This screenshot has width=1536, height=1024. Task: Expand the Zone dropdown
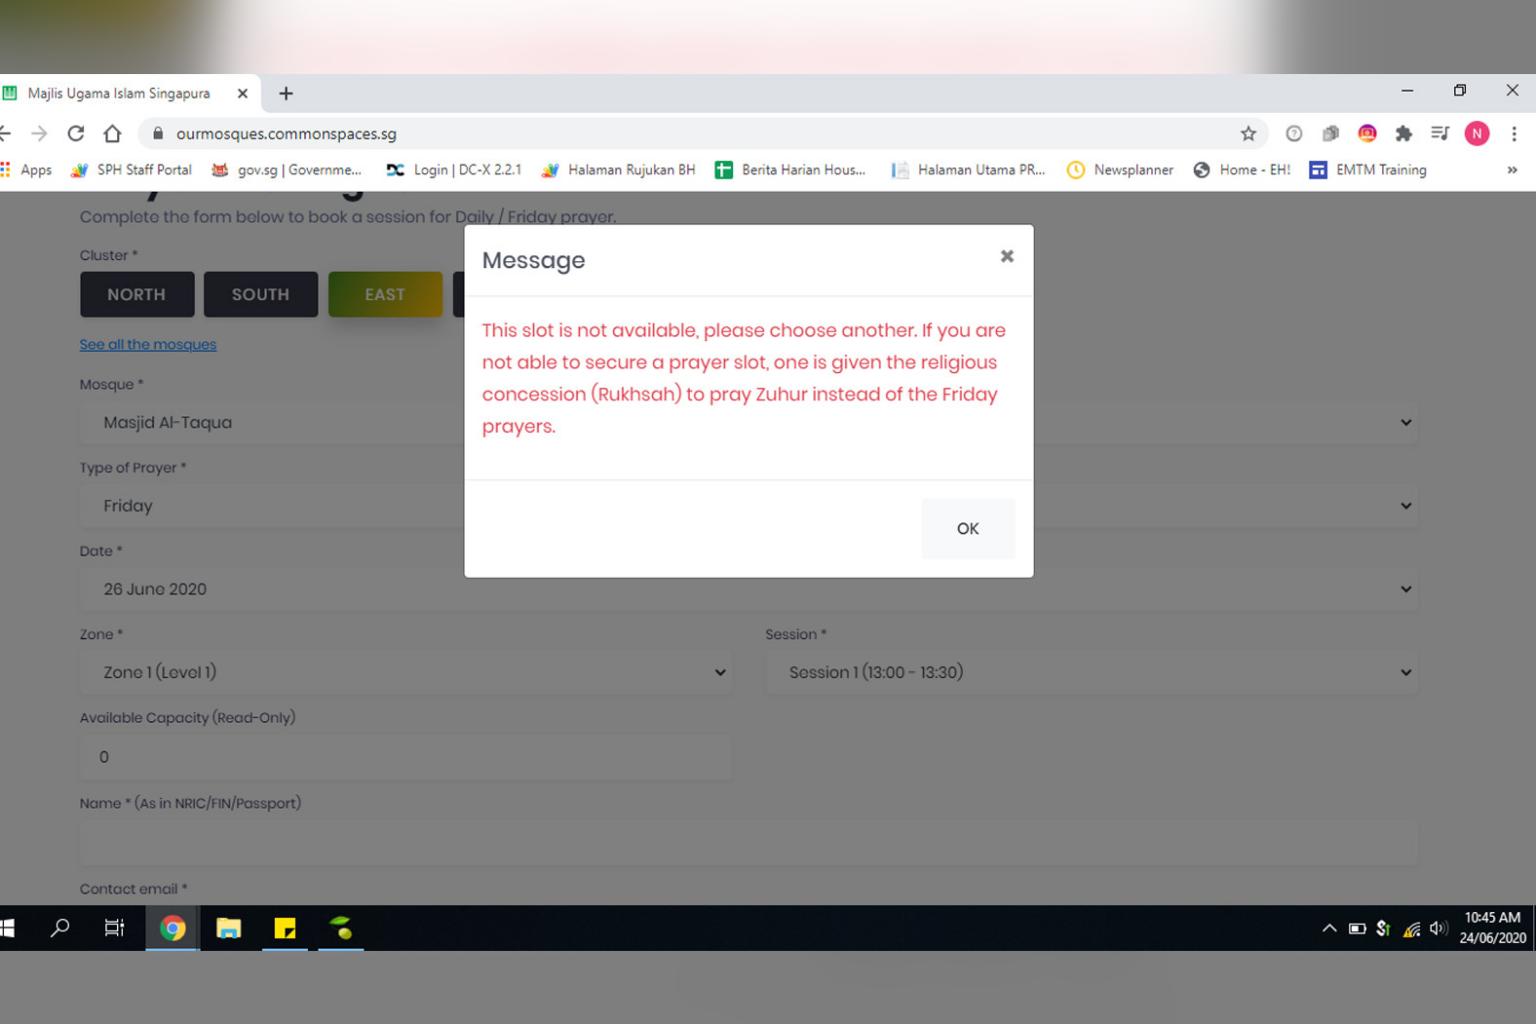coord(405,672)
